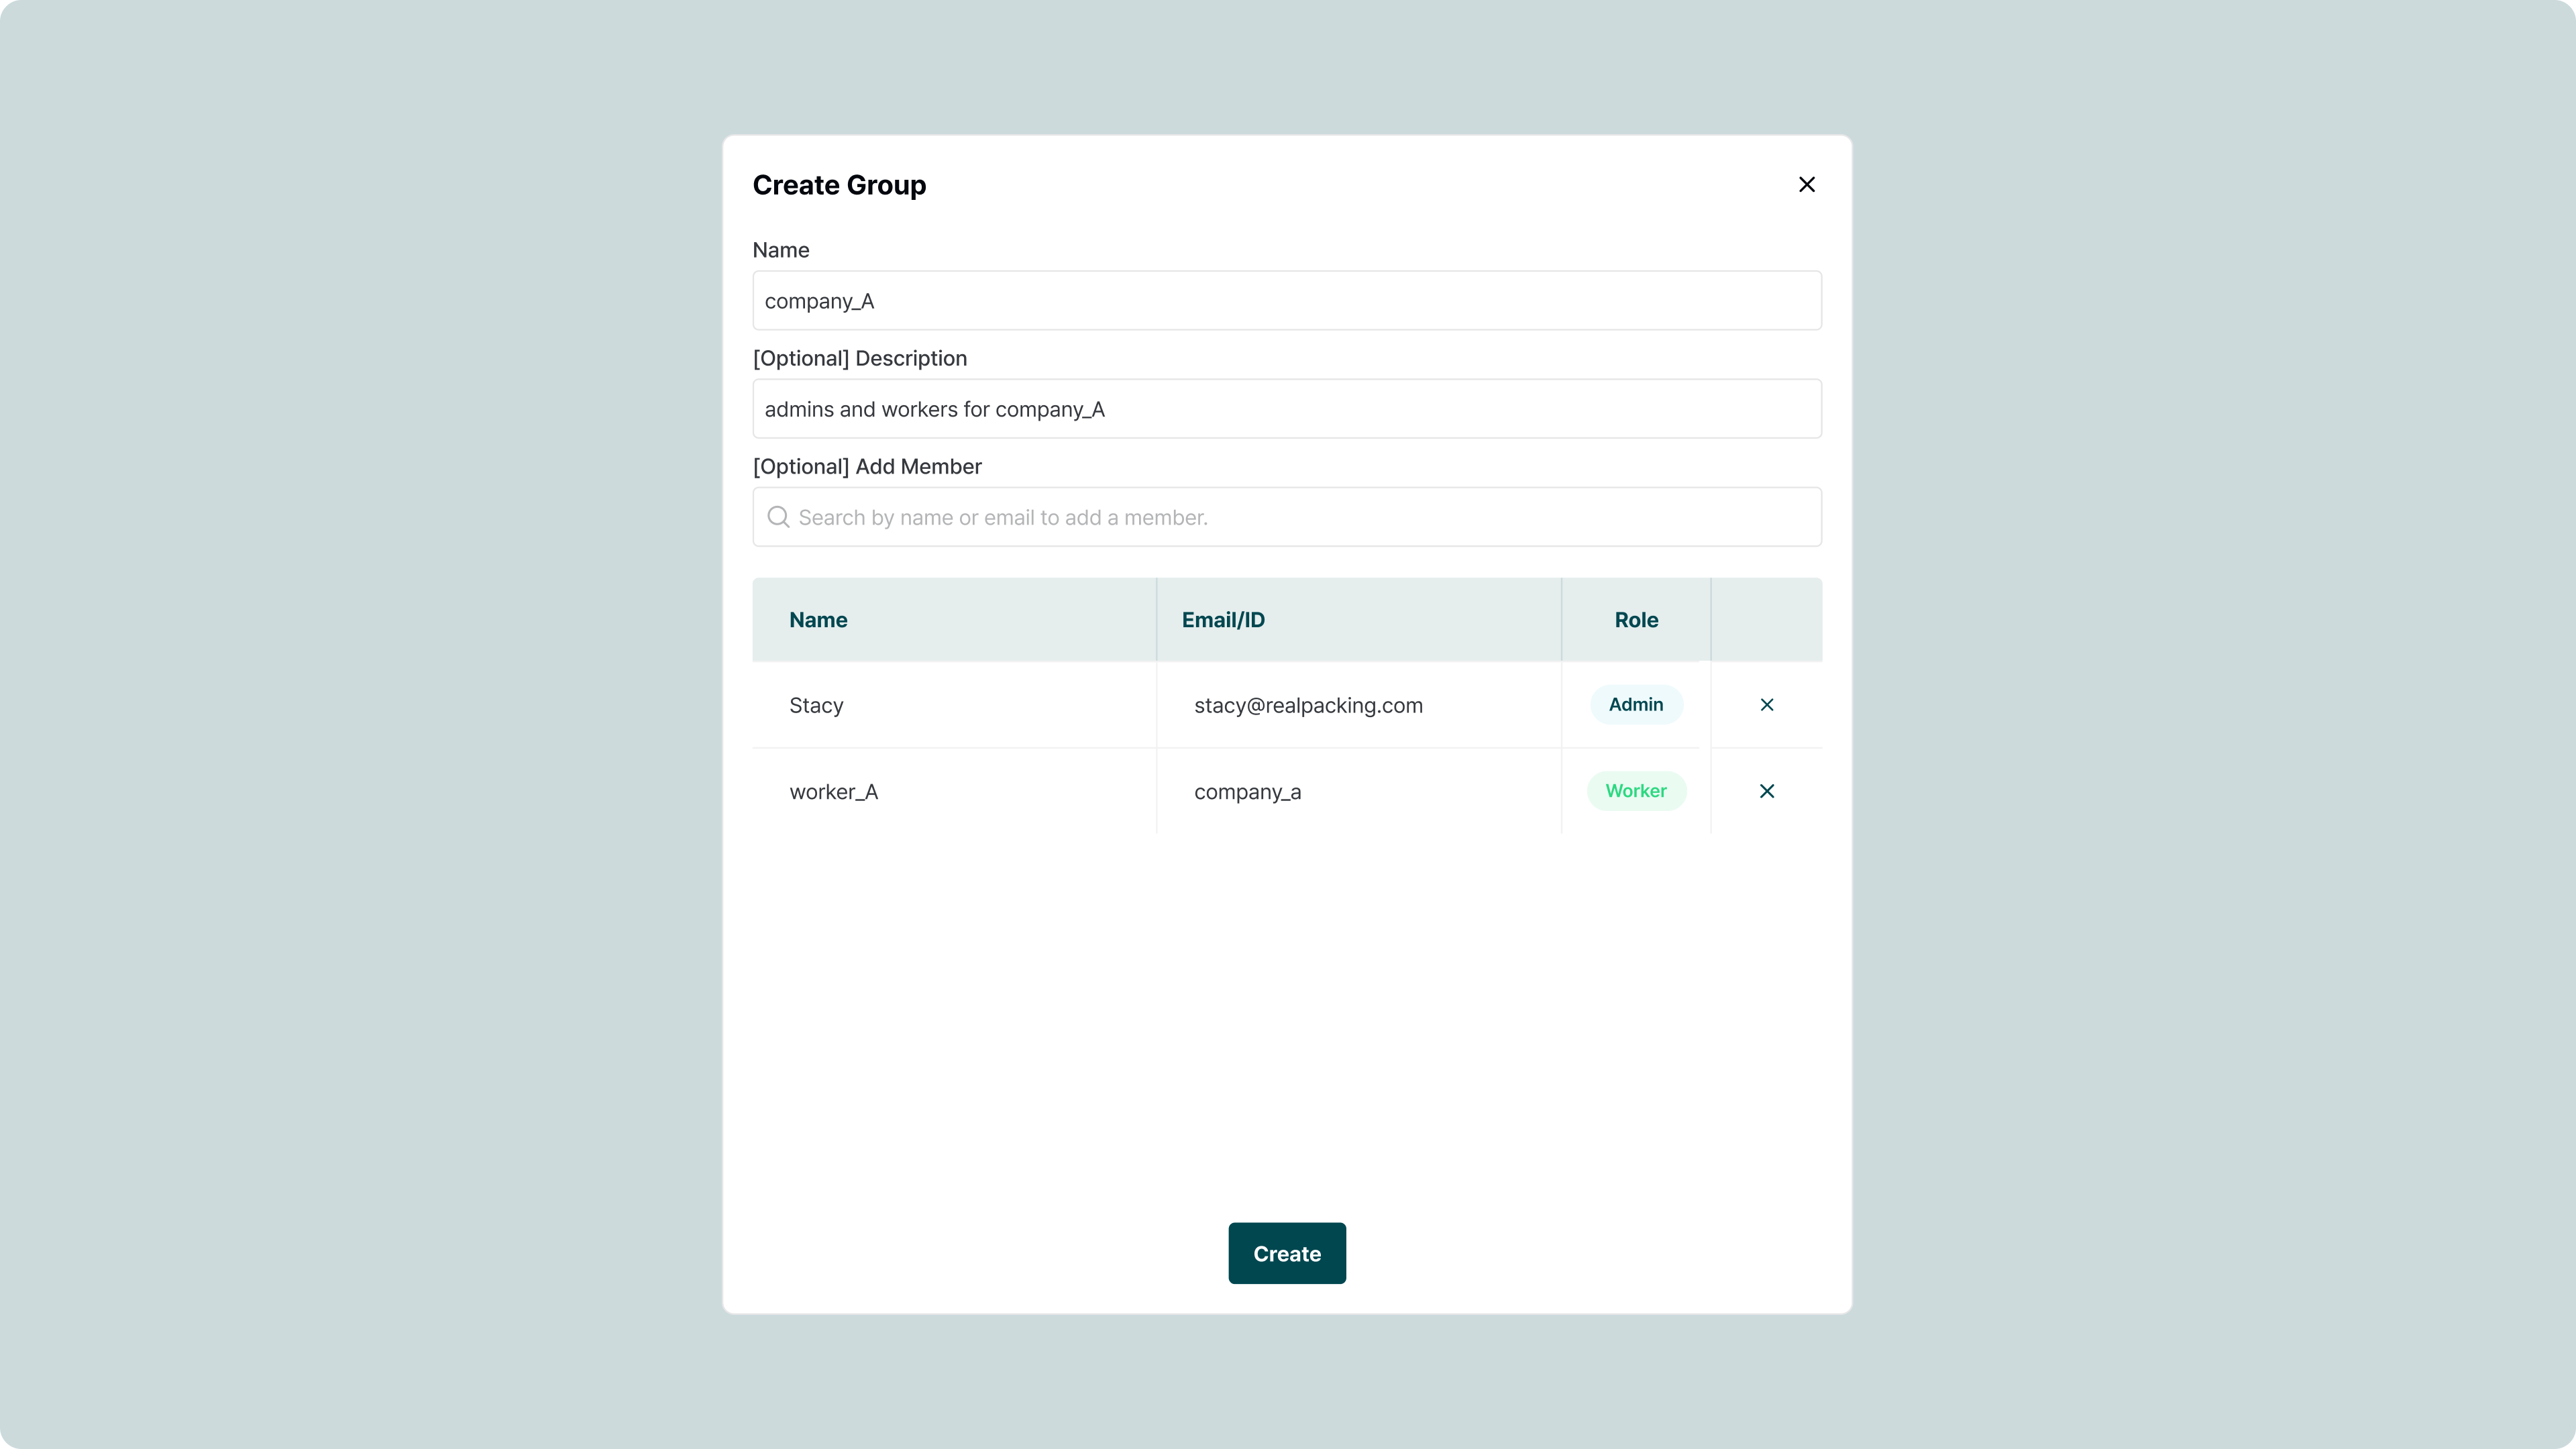The height and width of the screenshot is (1449, 2576).
Task: Click the [Optional] Add Member label
Action: coord(866,467)
